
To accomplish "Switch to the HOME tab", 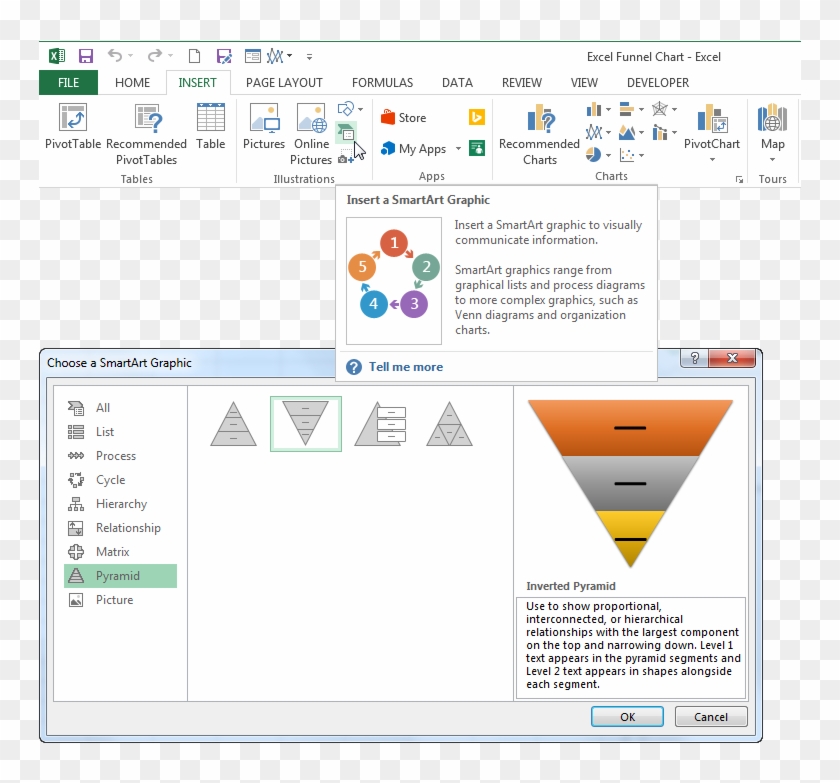I will 132,82.
